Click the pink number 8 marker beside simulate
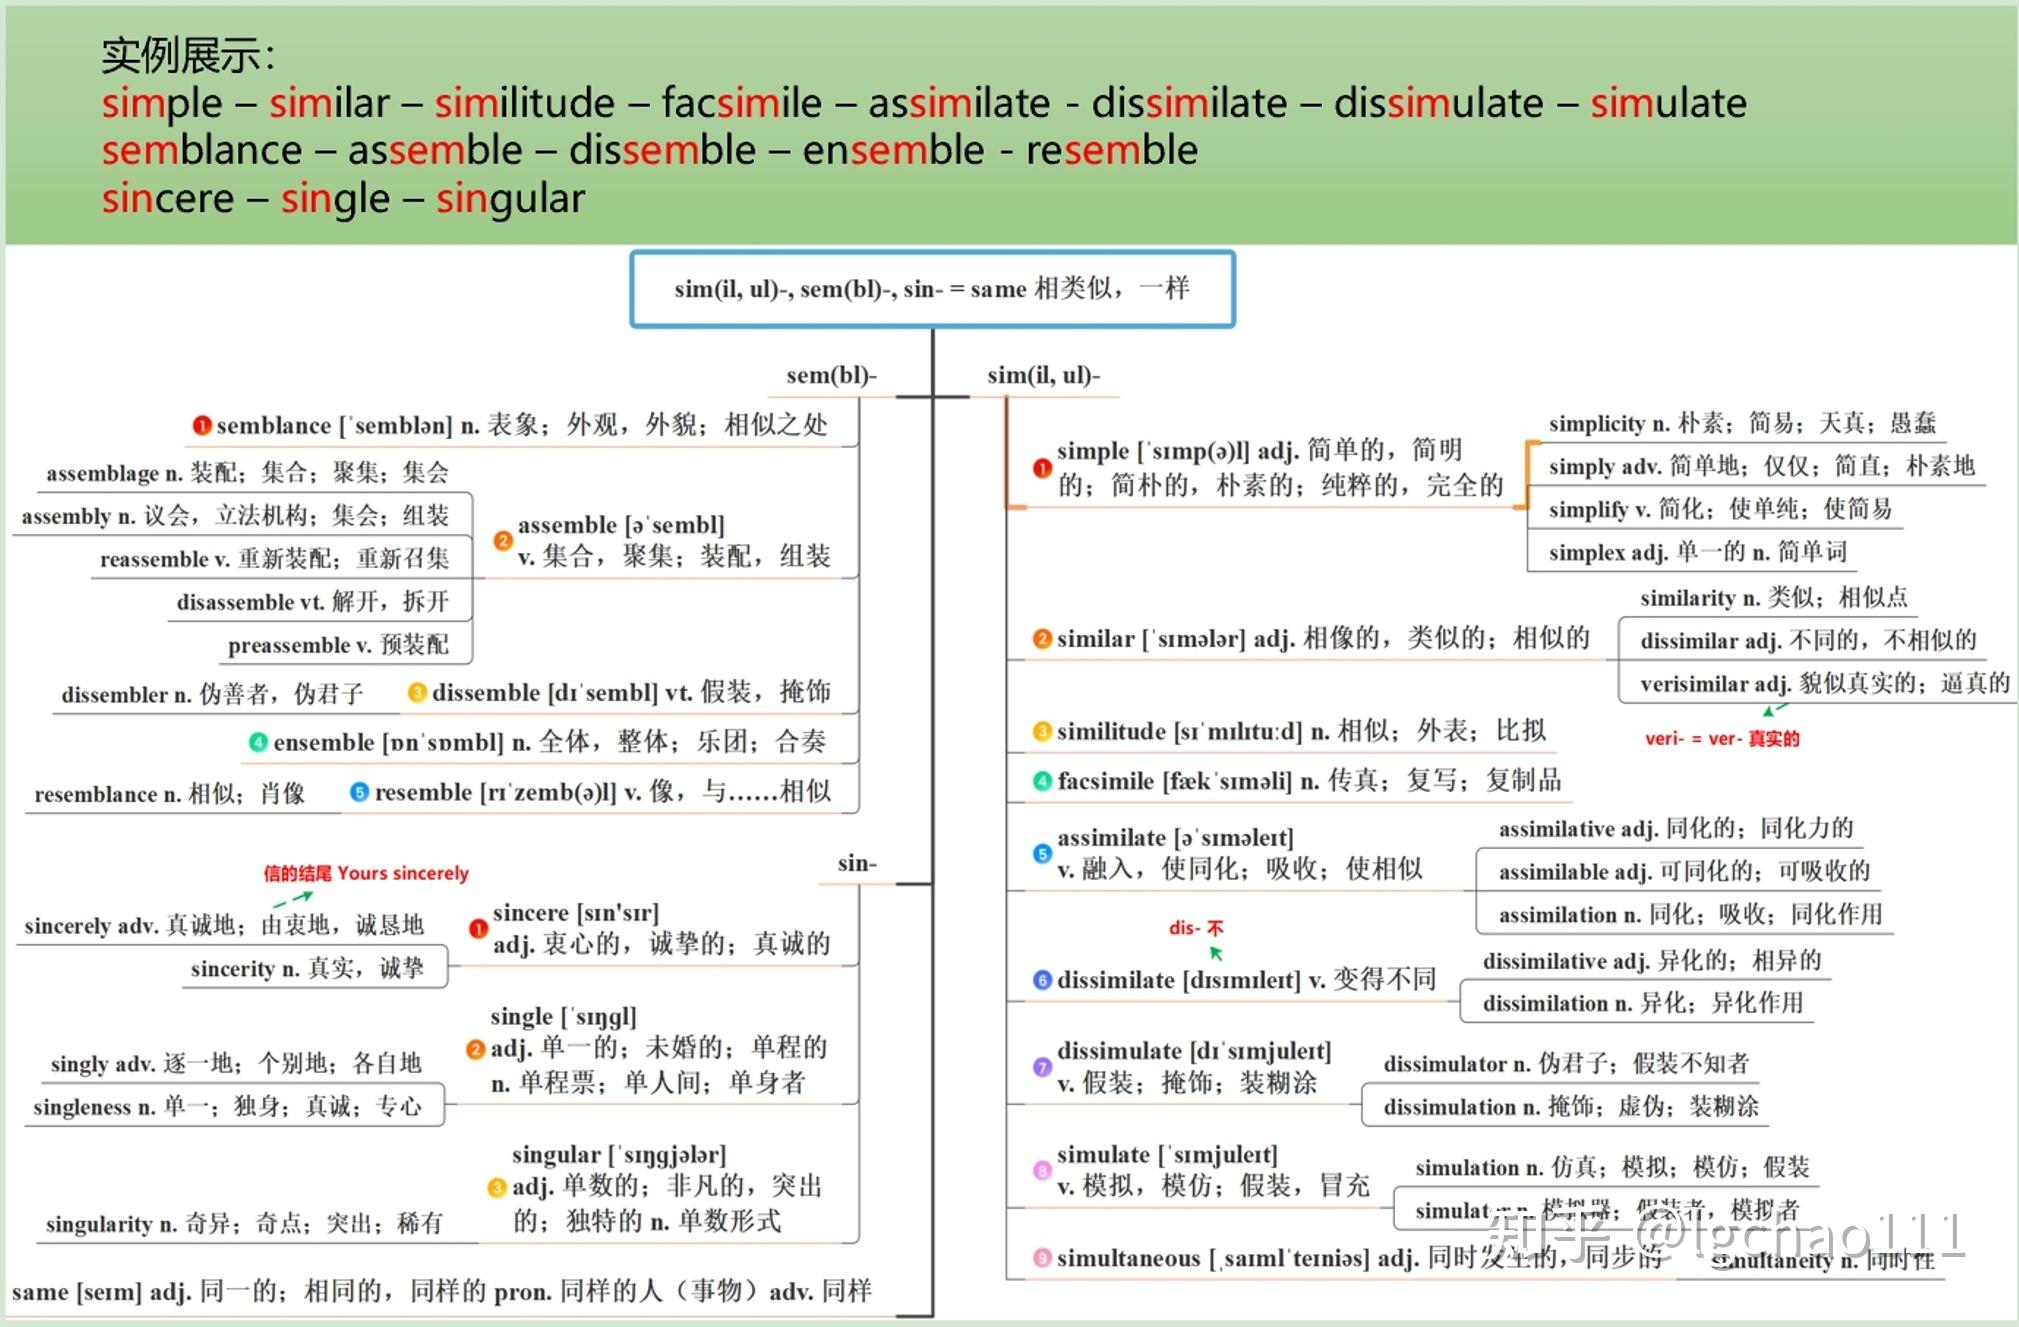 pyautogui.click(x=1042, y=1170)
